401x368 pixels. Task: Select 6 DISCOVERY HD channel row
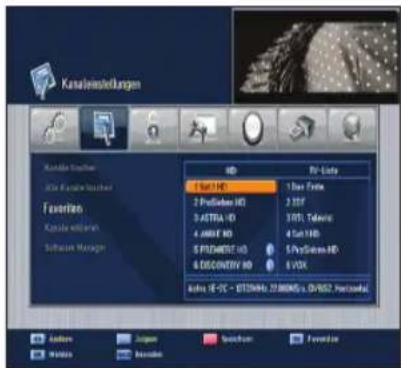coord(231,265)
